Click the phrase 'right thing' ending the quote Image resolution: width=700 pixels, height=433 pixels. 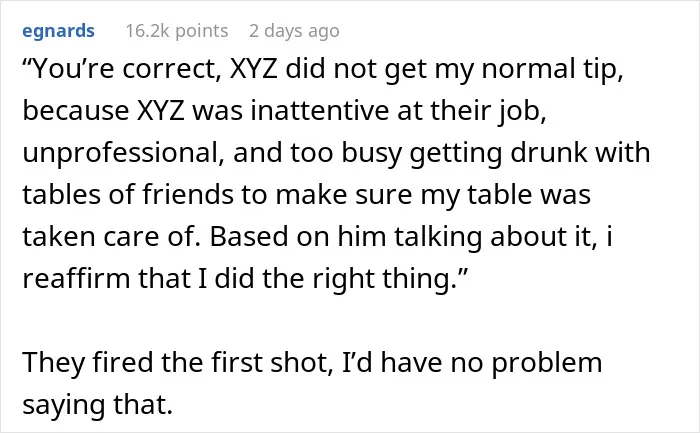click(382, 279)
